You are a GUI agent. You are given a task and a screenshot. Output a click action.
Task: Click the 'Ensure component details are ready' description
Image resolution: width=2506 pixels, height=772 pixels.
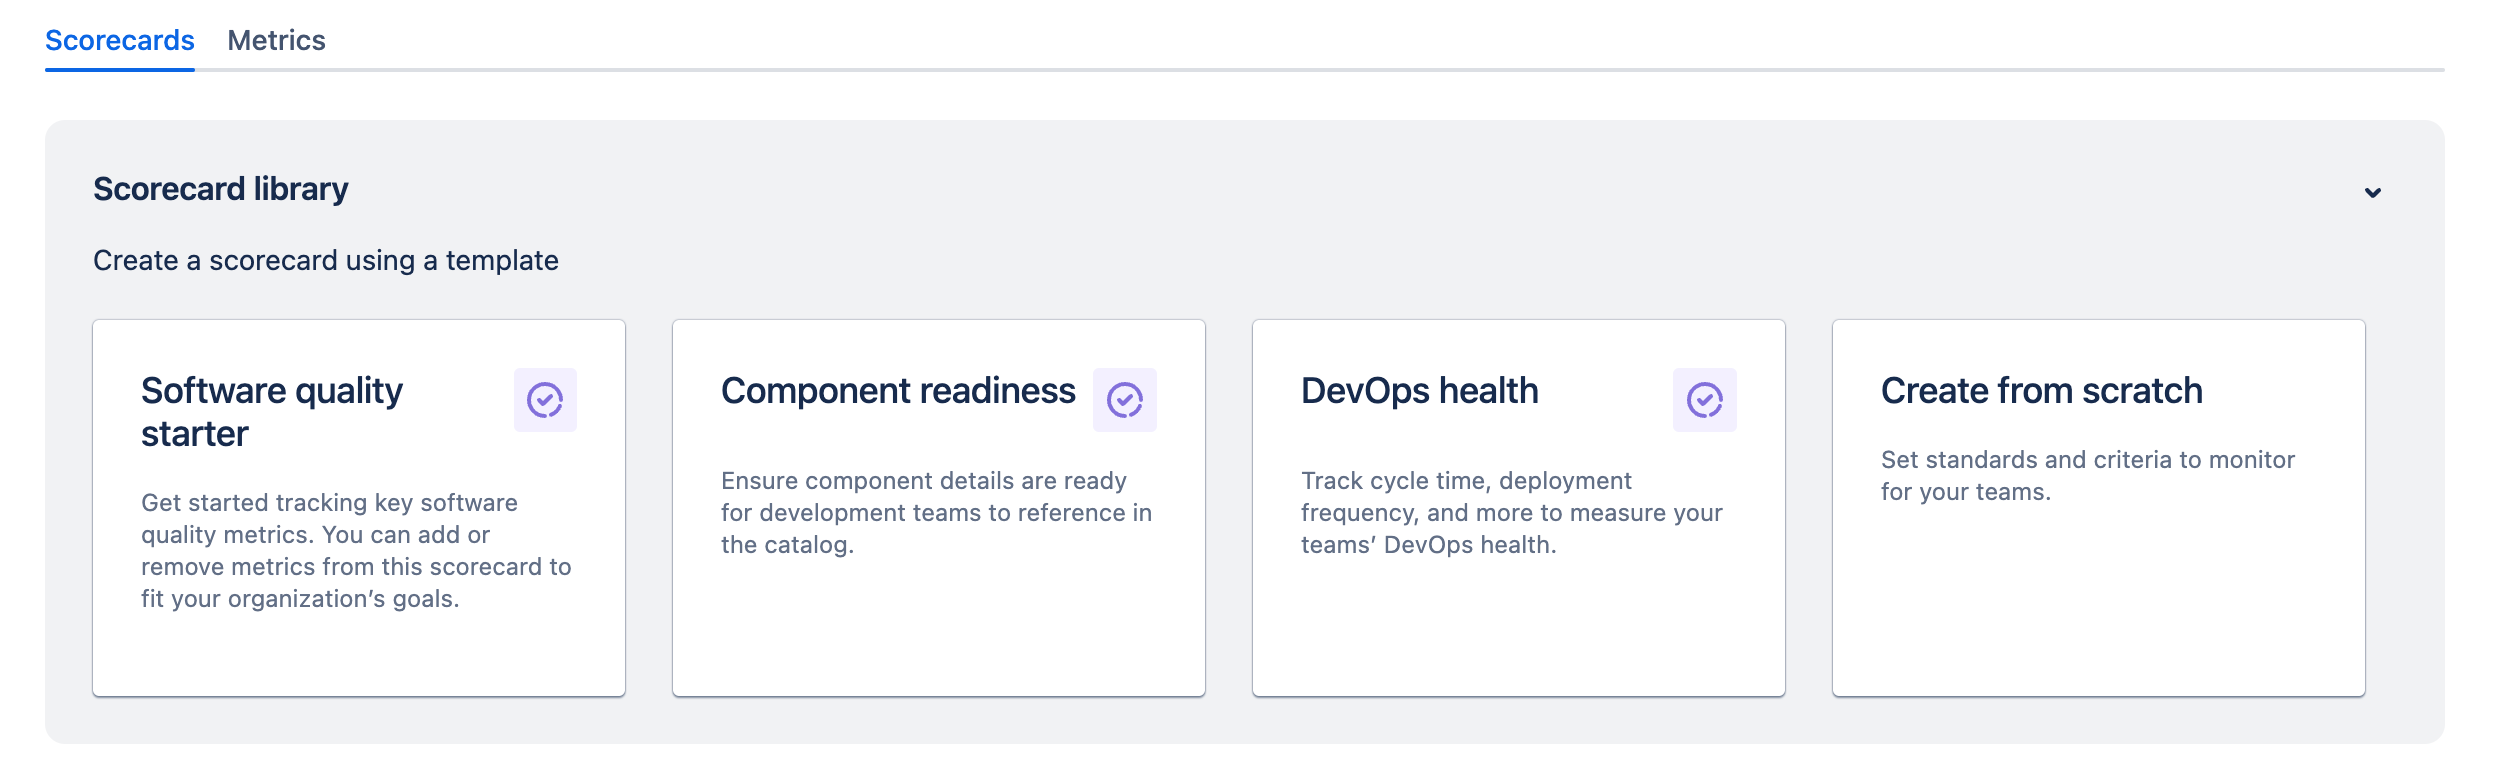(x=937, y=513)
